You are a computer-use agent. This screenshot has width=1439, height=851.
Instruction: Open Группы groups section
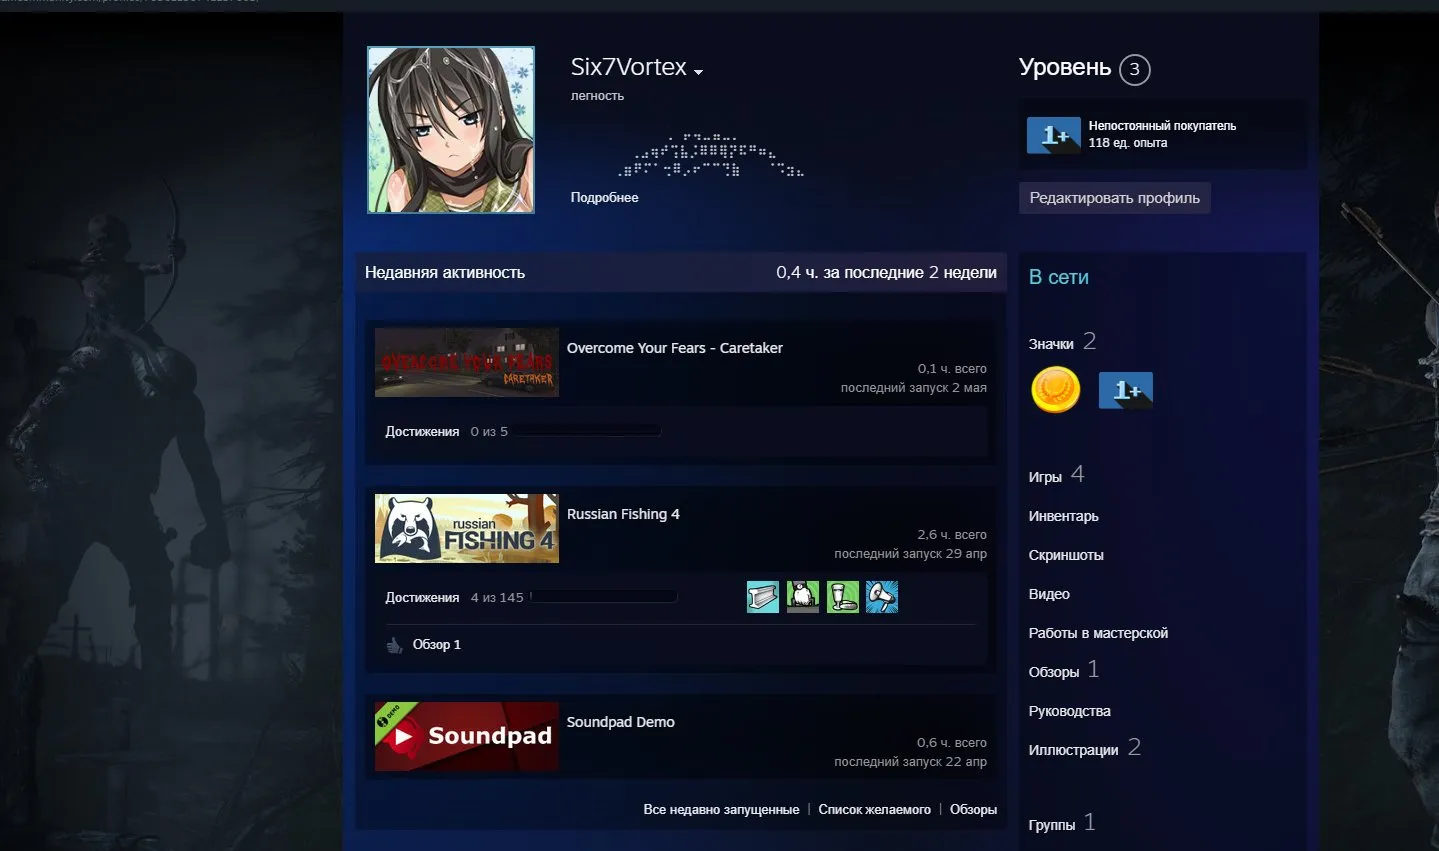tap(1052, 825)
